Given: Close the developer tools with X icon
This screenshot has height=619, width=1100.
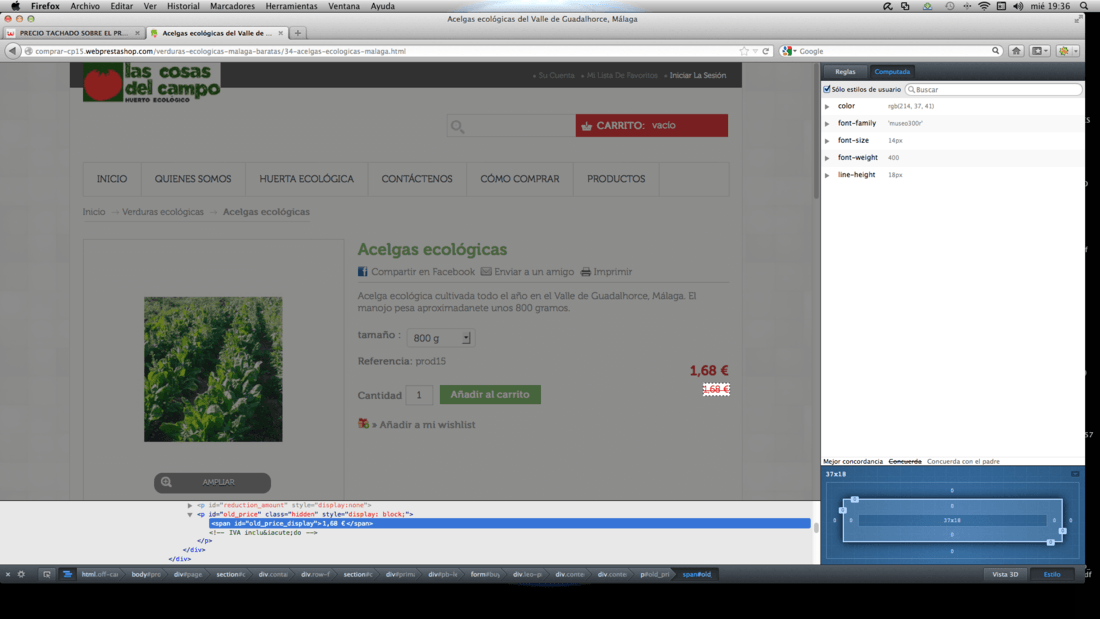Looking at the screenshot, I should [x=8, y=574].
